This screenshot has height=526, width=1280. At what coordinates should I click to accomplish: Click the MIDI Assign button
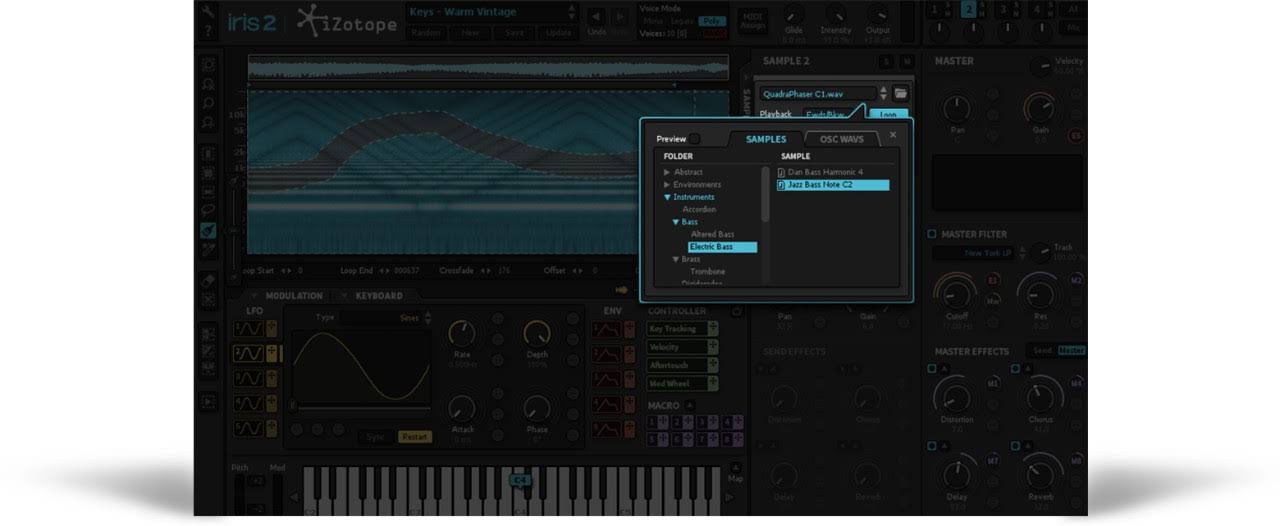tap(752, 20)
